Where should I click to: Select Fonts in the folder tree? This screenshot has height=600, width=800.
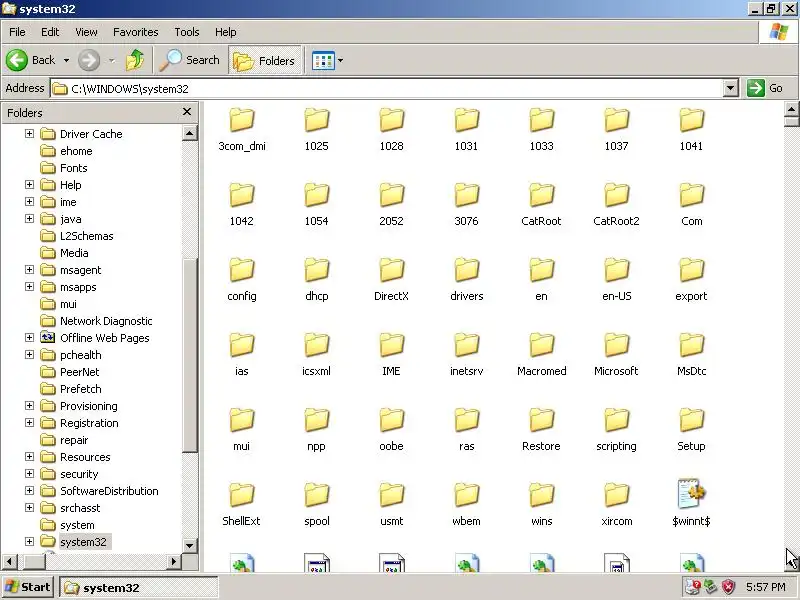click(x=73, y=168)
